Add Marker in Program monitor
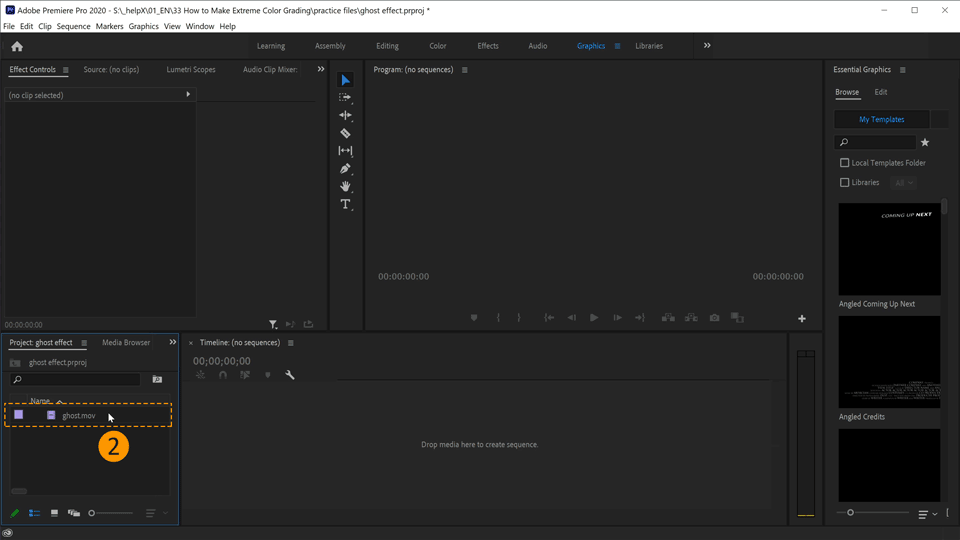Image resolution: width=960 pixels, height=540 pixels. coord(474,318)
